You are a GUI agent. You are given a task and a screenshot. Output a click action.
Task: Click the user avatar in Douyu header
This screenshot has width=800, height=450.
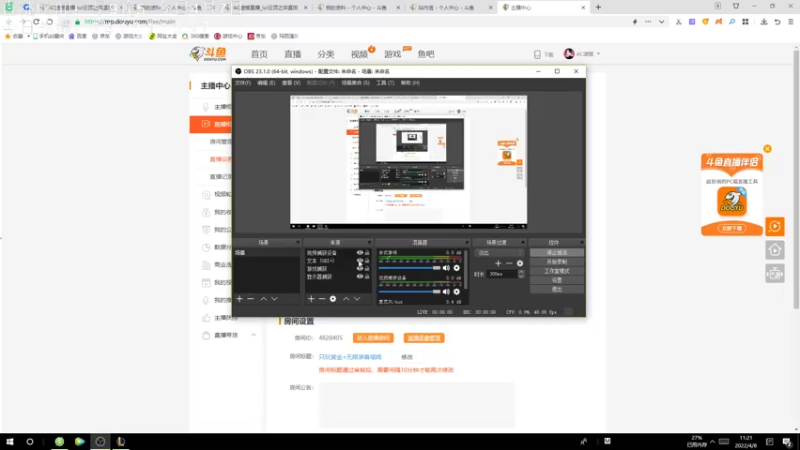569,54
